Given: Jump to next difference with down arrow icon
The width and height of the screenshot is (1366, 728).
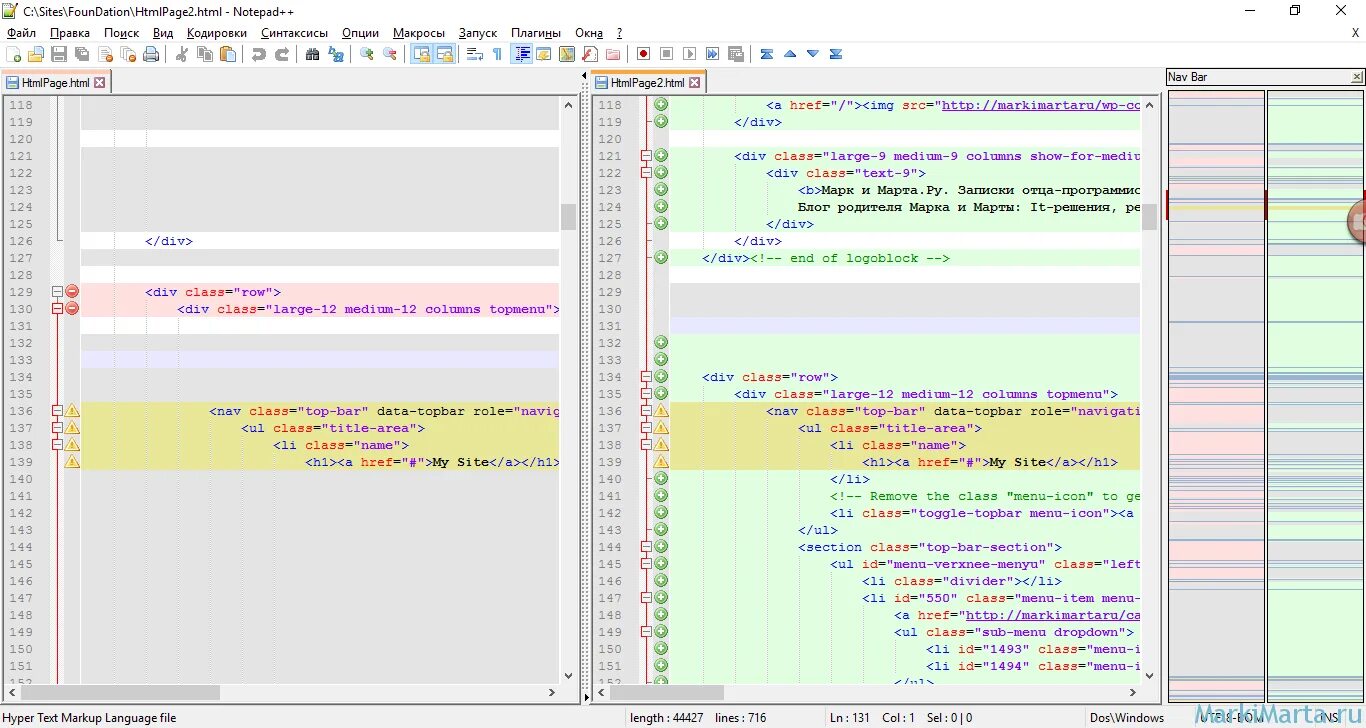Looking at the screenshot, I should (x=813, y=54).
